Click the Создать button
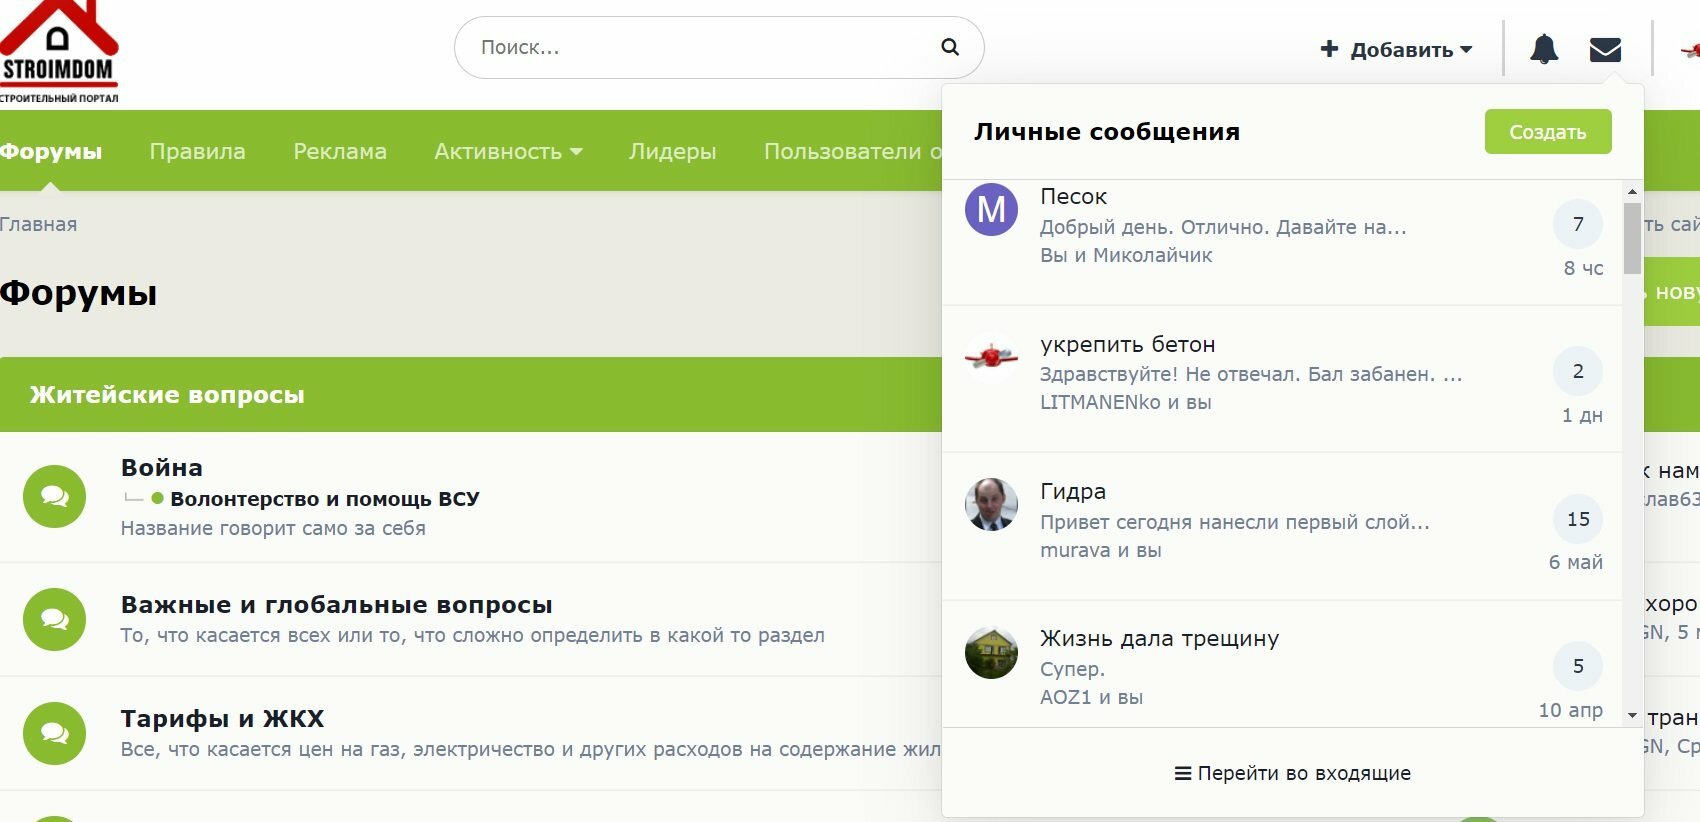 (1547, 132)
